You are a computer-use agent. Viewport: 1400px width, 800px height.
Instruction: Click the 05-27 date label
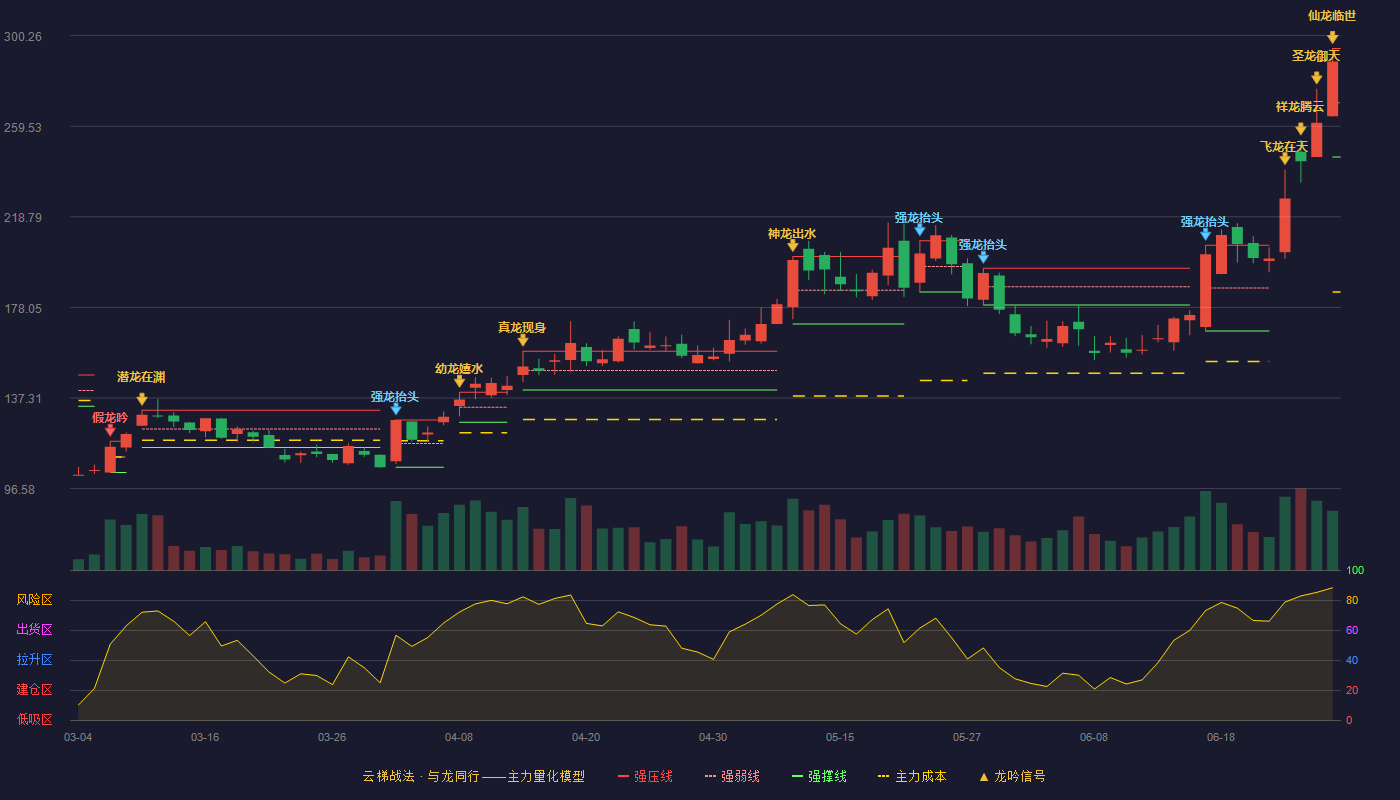point(967,737)
